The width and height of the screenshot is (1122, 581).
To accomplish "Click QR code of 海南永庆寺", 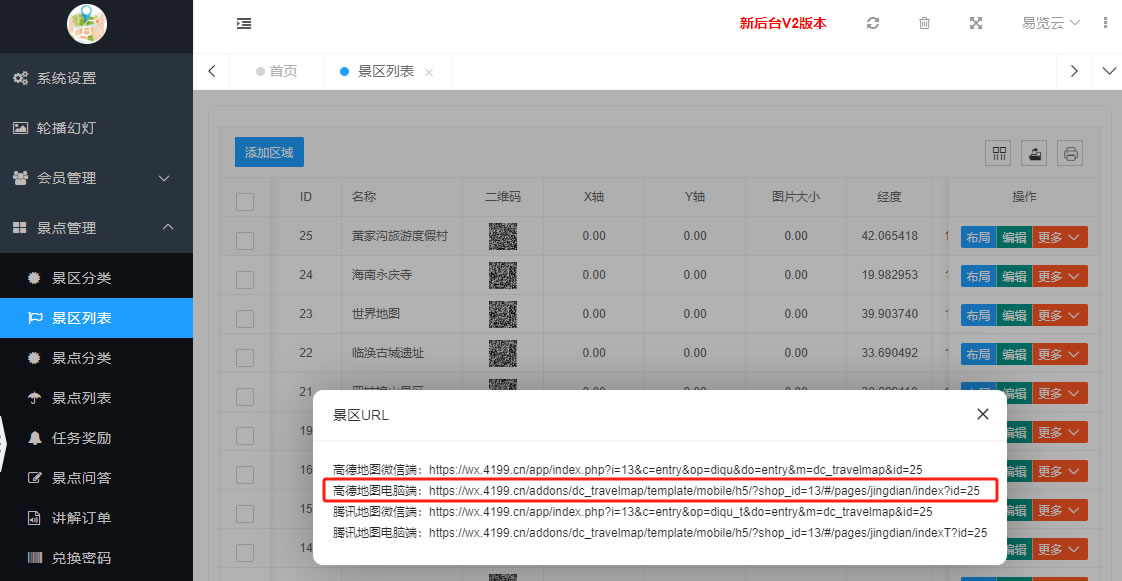I will (503, 275).
